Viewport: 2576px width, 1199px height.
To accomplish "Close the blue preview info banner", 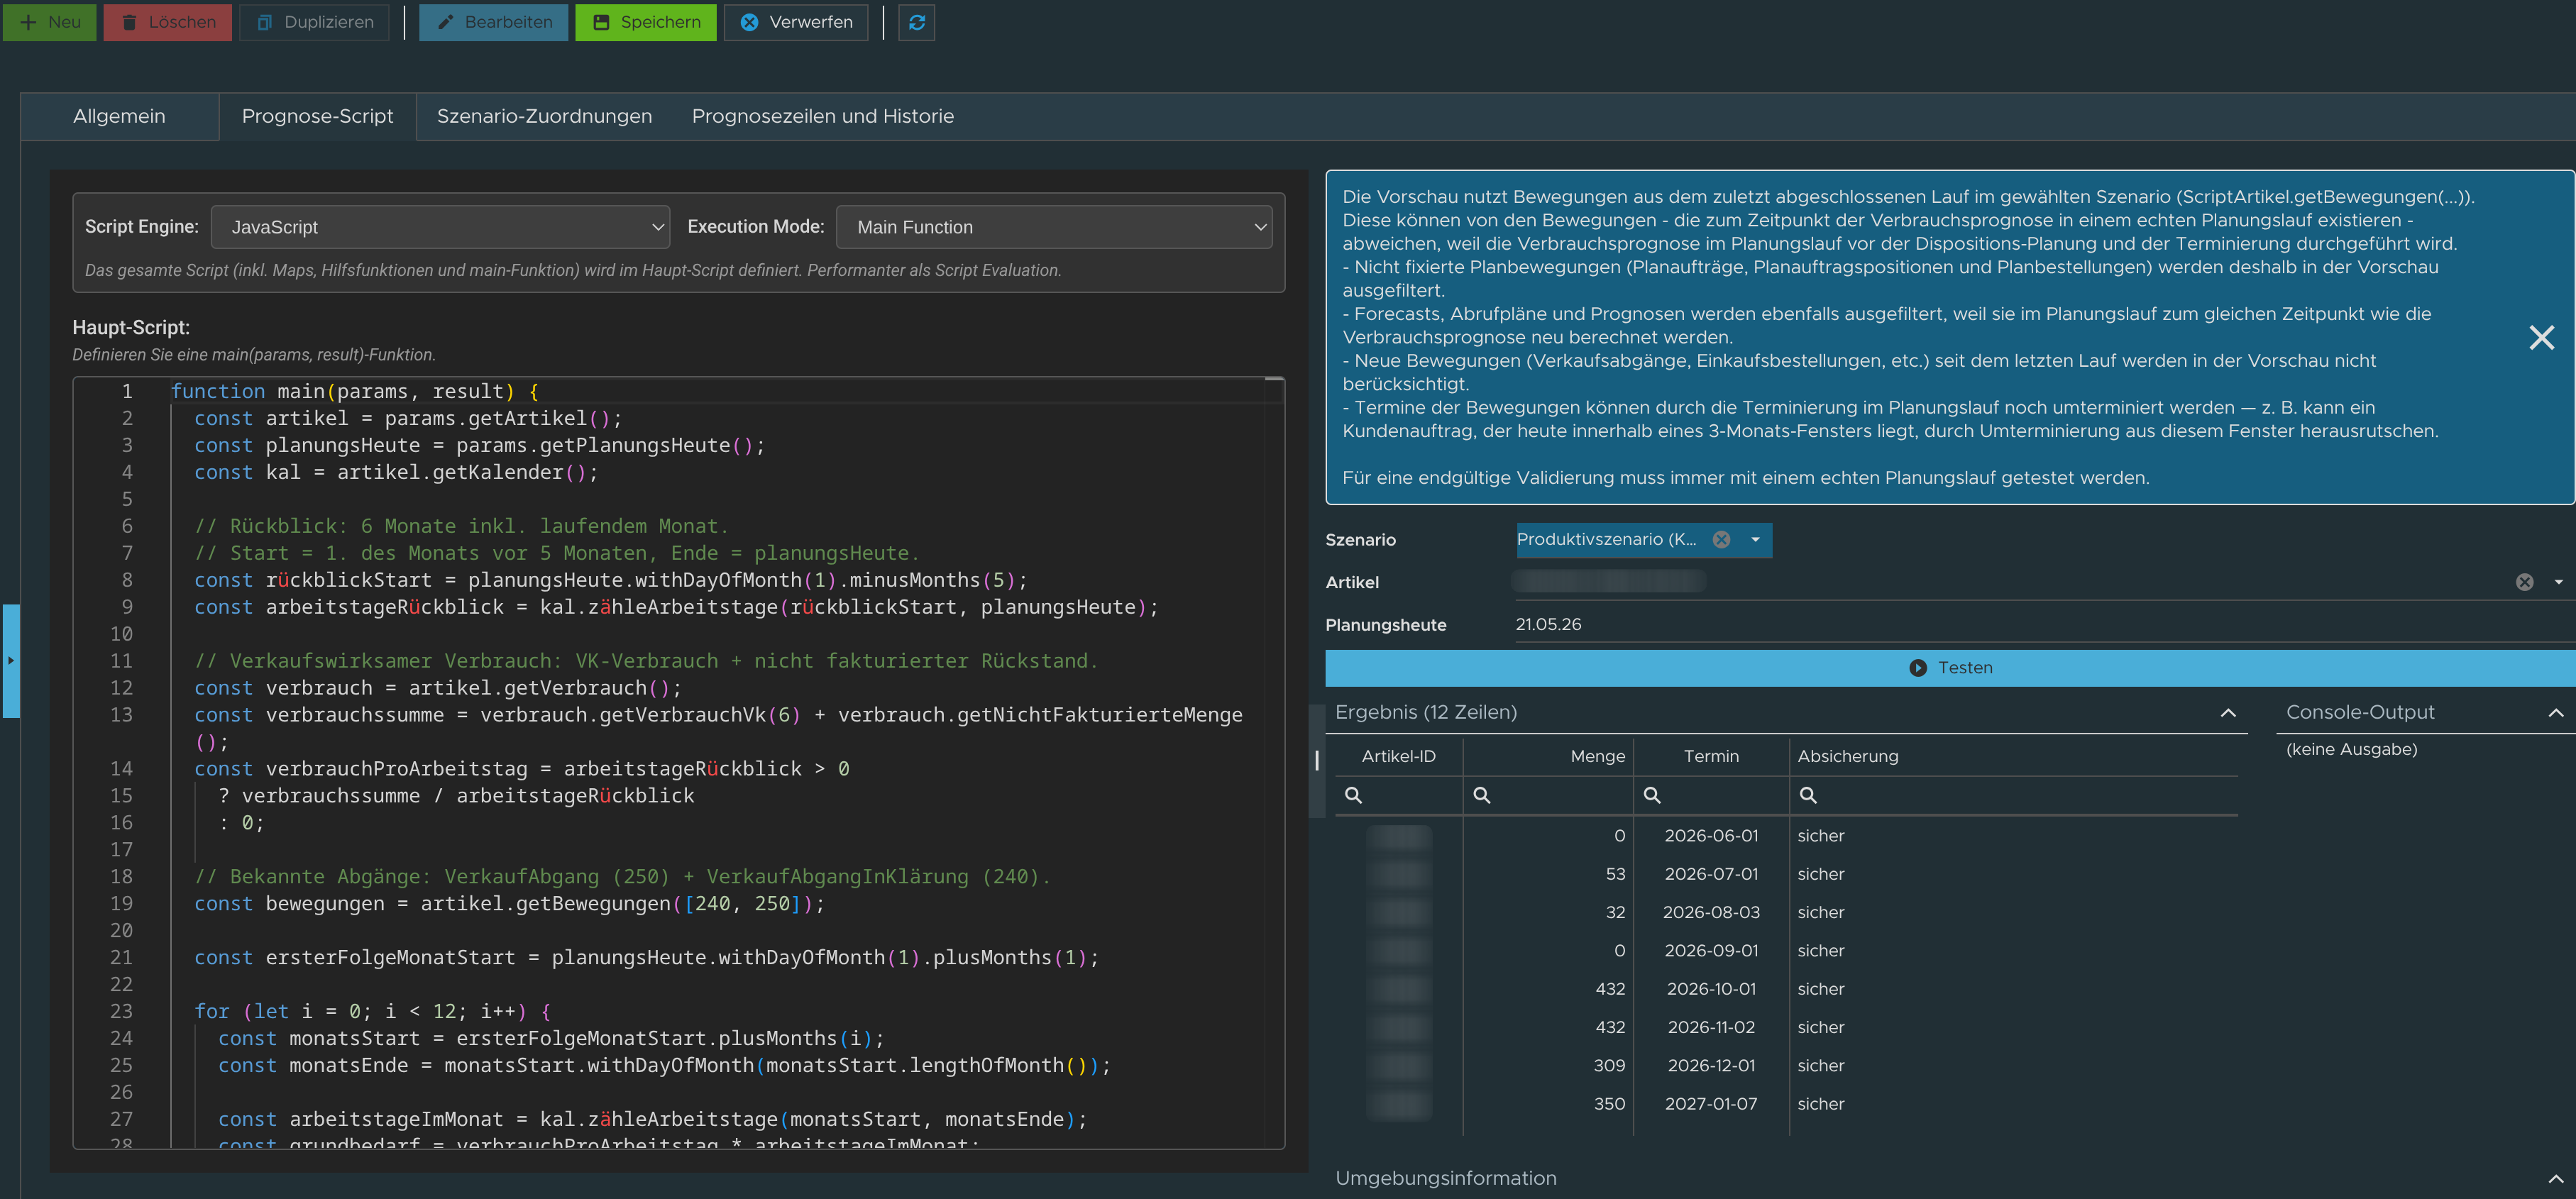I will tap(2541, 337).
